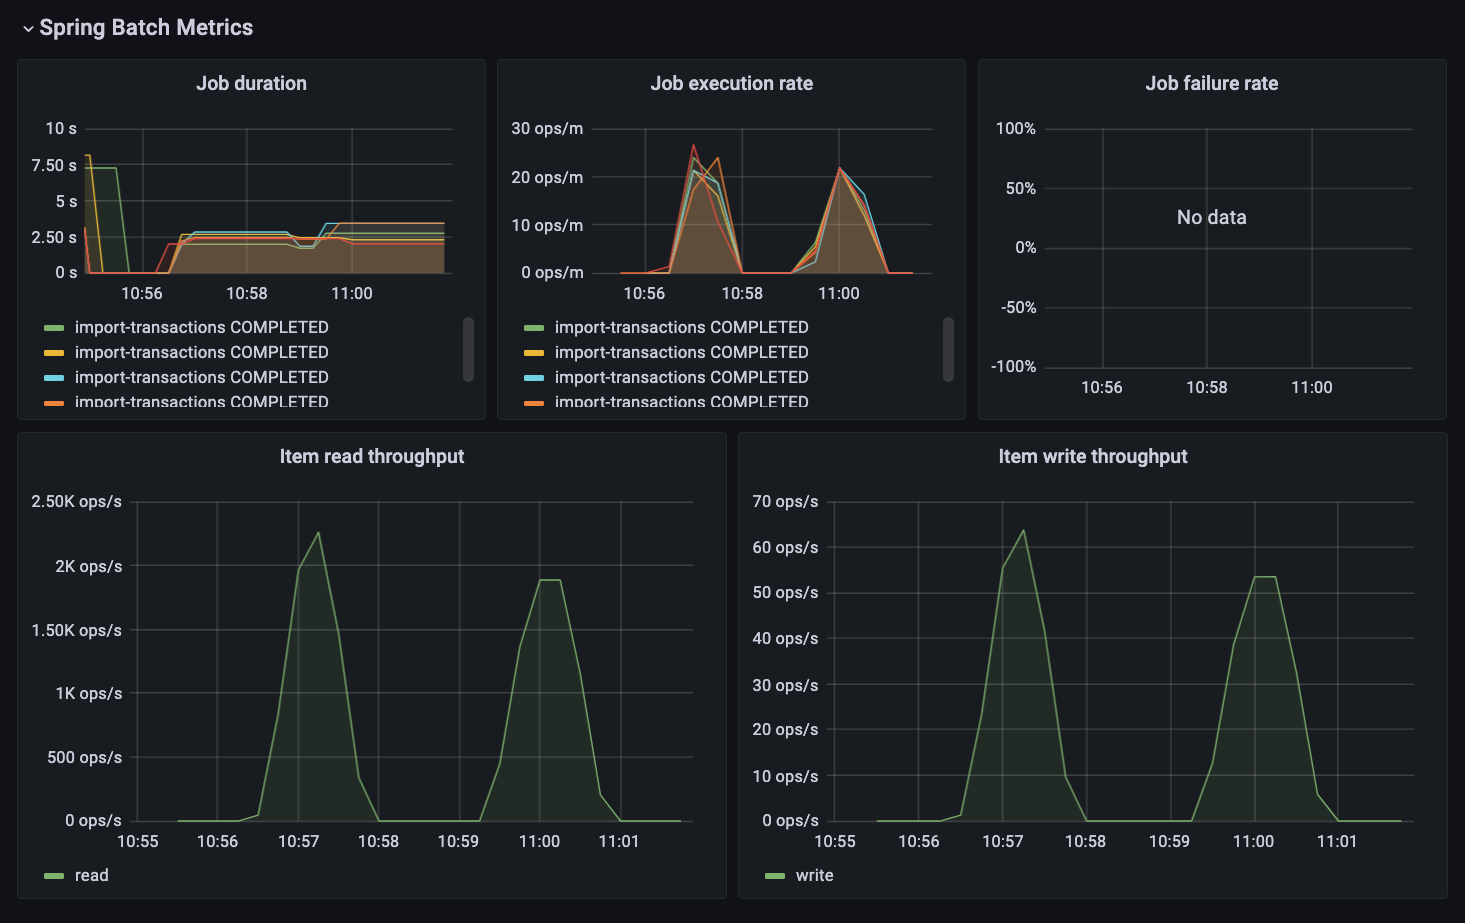This screenshot has height=923, width=1465.
Task: Click the Spring Batch Metrics row title
Action: (146, 28)
